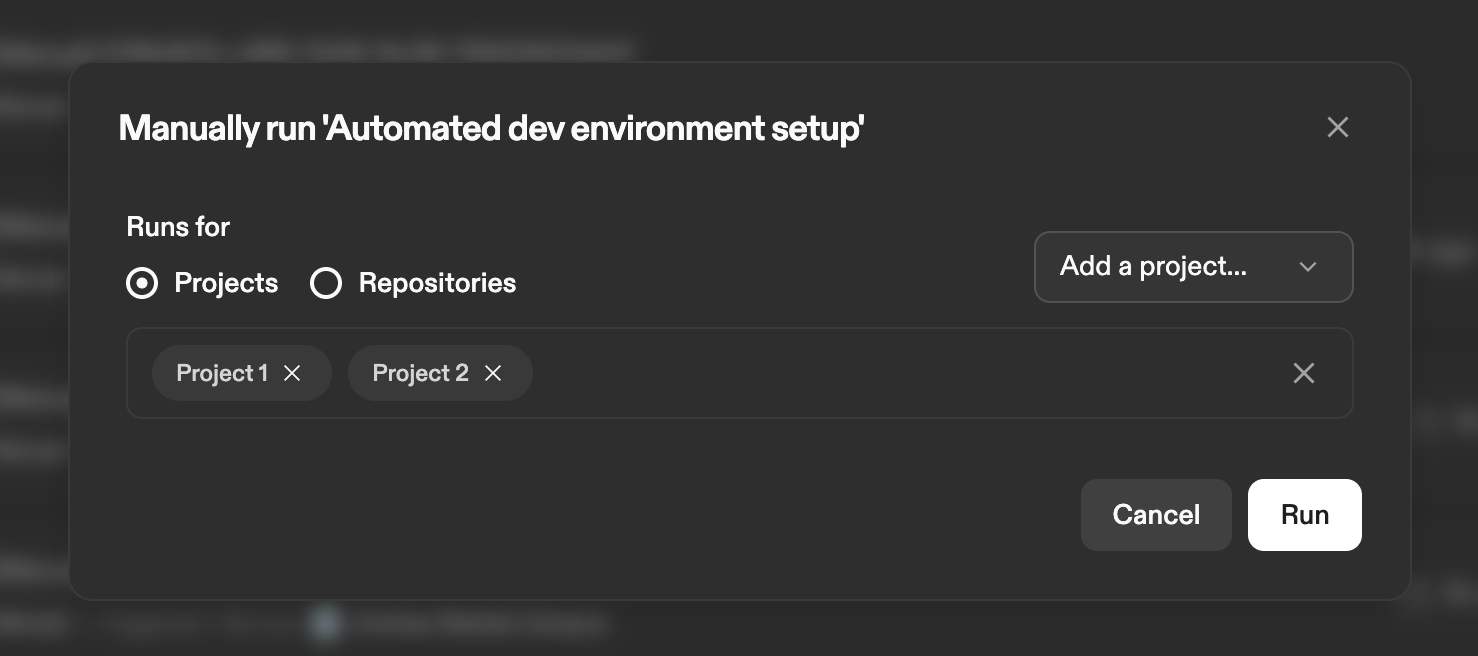
Task: Select the Repositories radio button
Action: tap(326, 284)
